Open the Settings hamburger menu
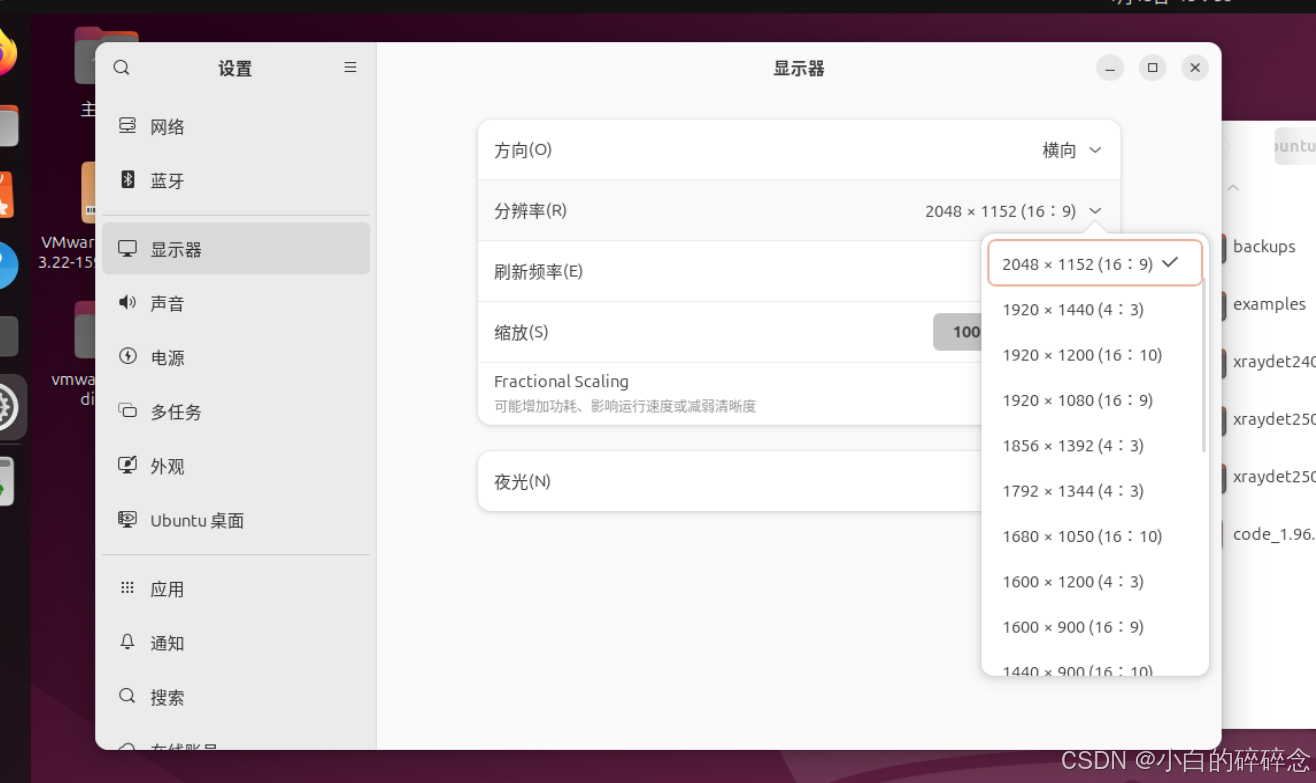This screenshot has width=1316, height=783. tap(350, 67)
